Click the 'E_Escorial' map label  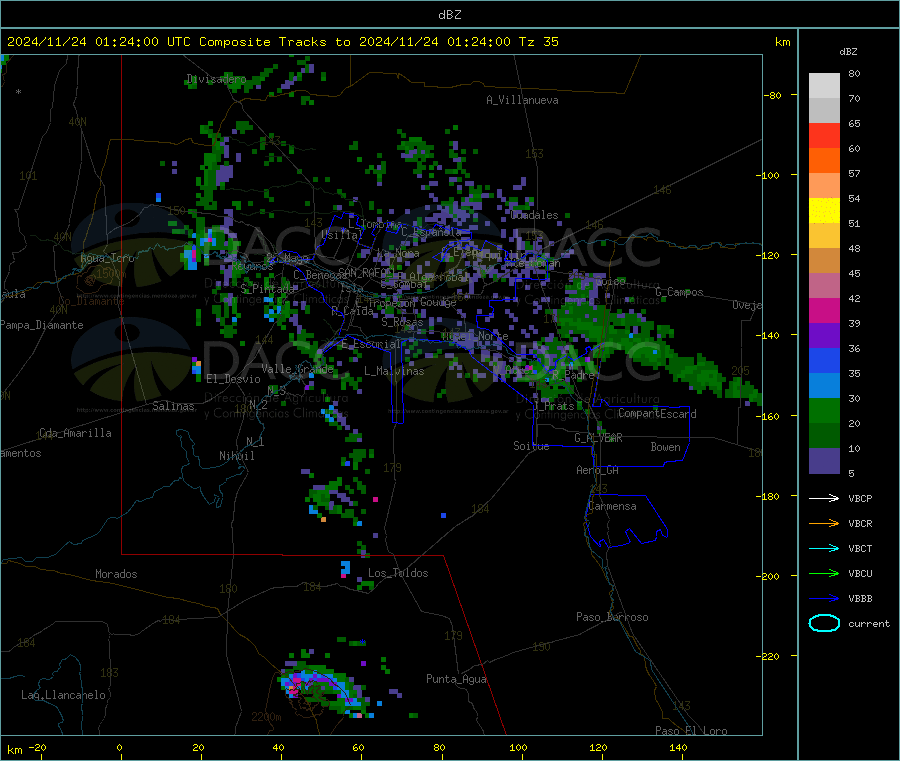point(370,344)
